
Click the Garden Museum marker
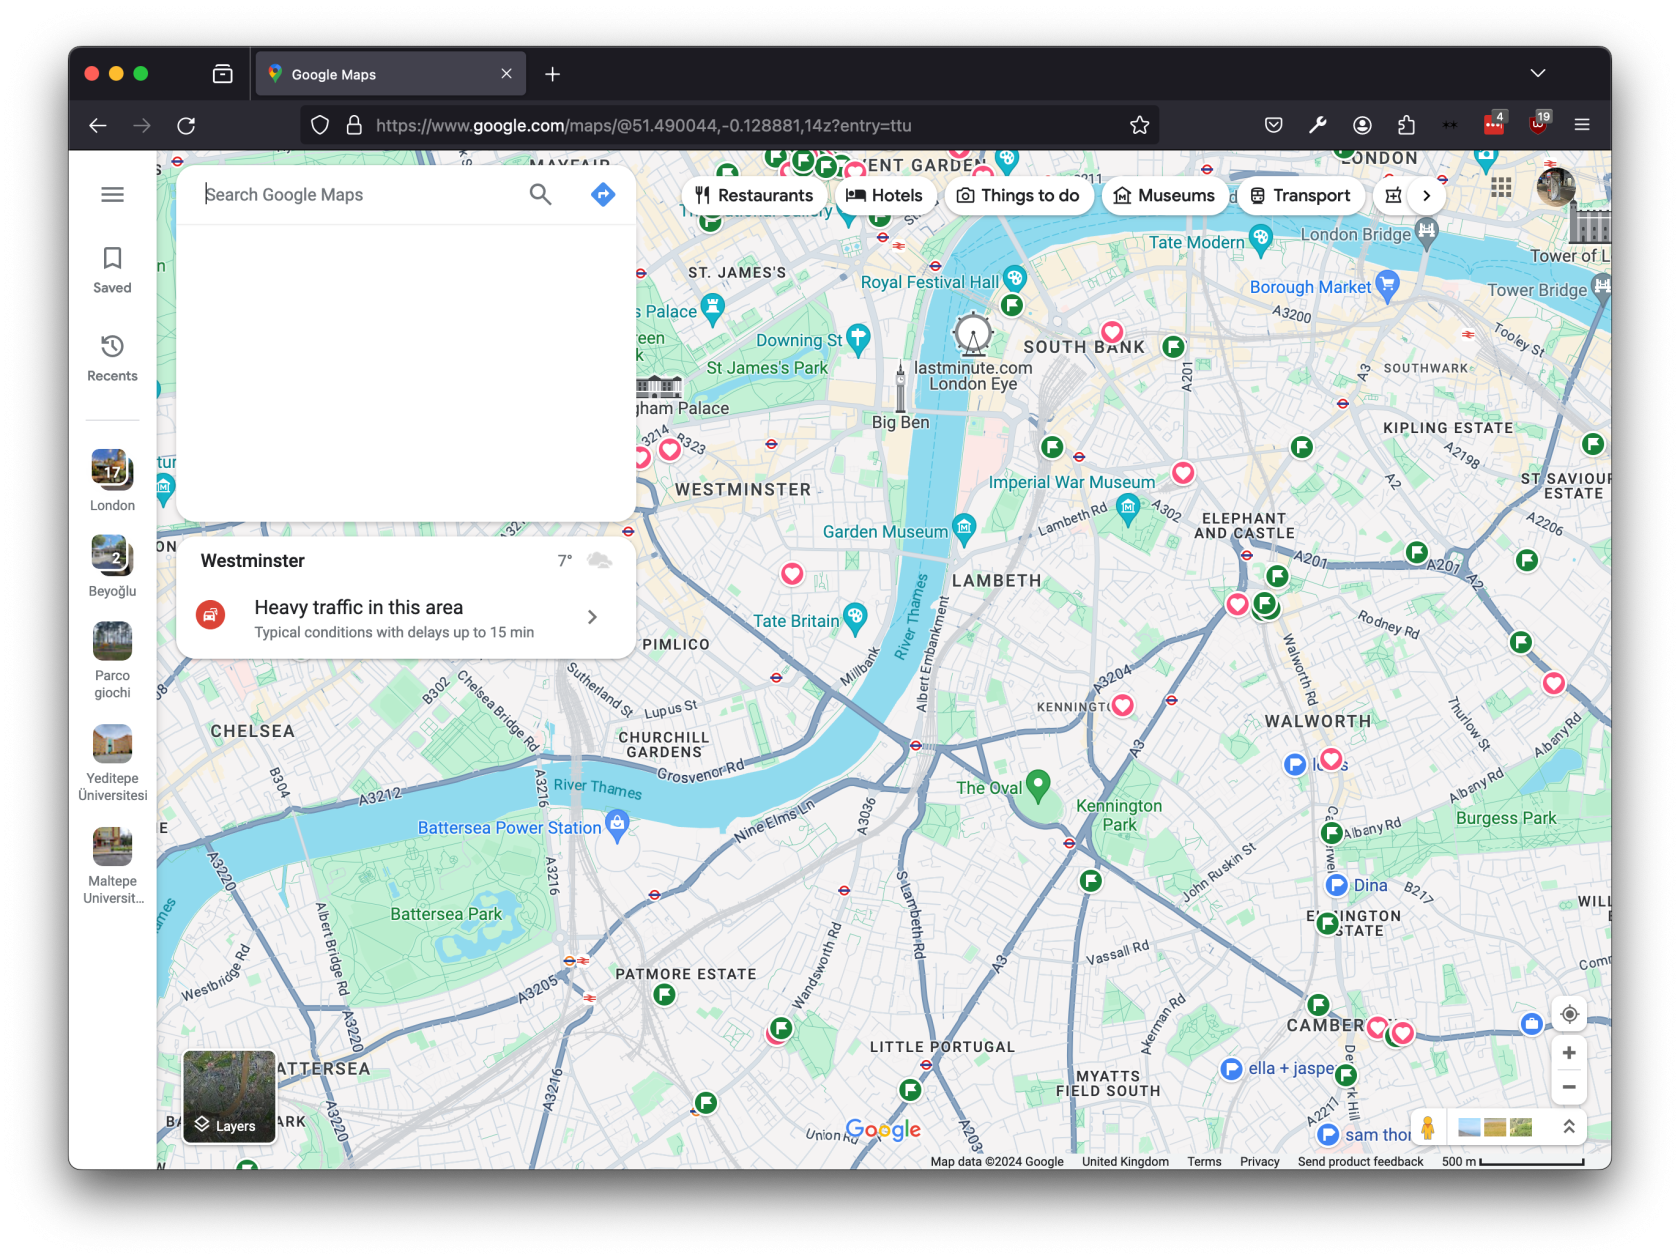pyautogui.click(x=963, y=528)
